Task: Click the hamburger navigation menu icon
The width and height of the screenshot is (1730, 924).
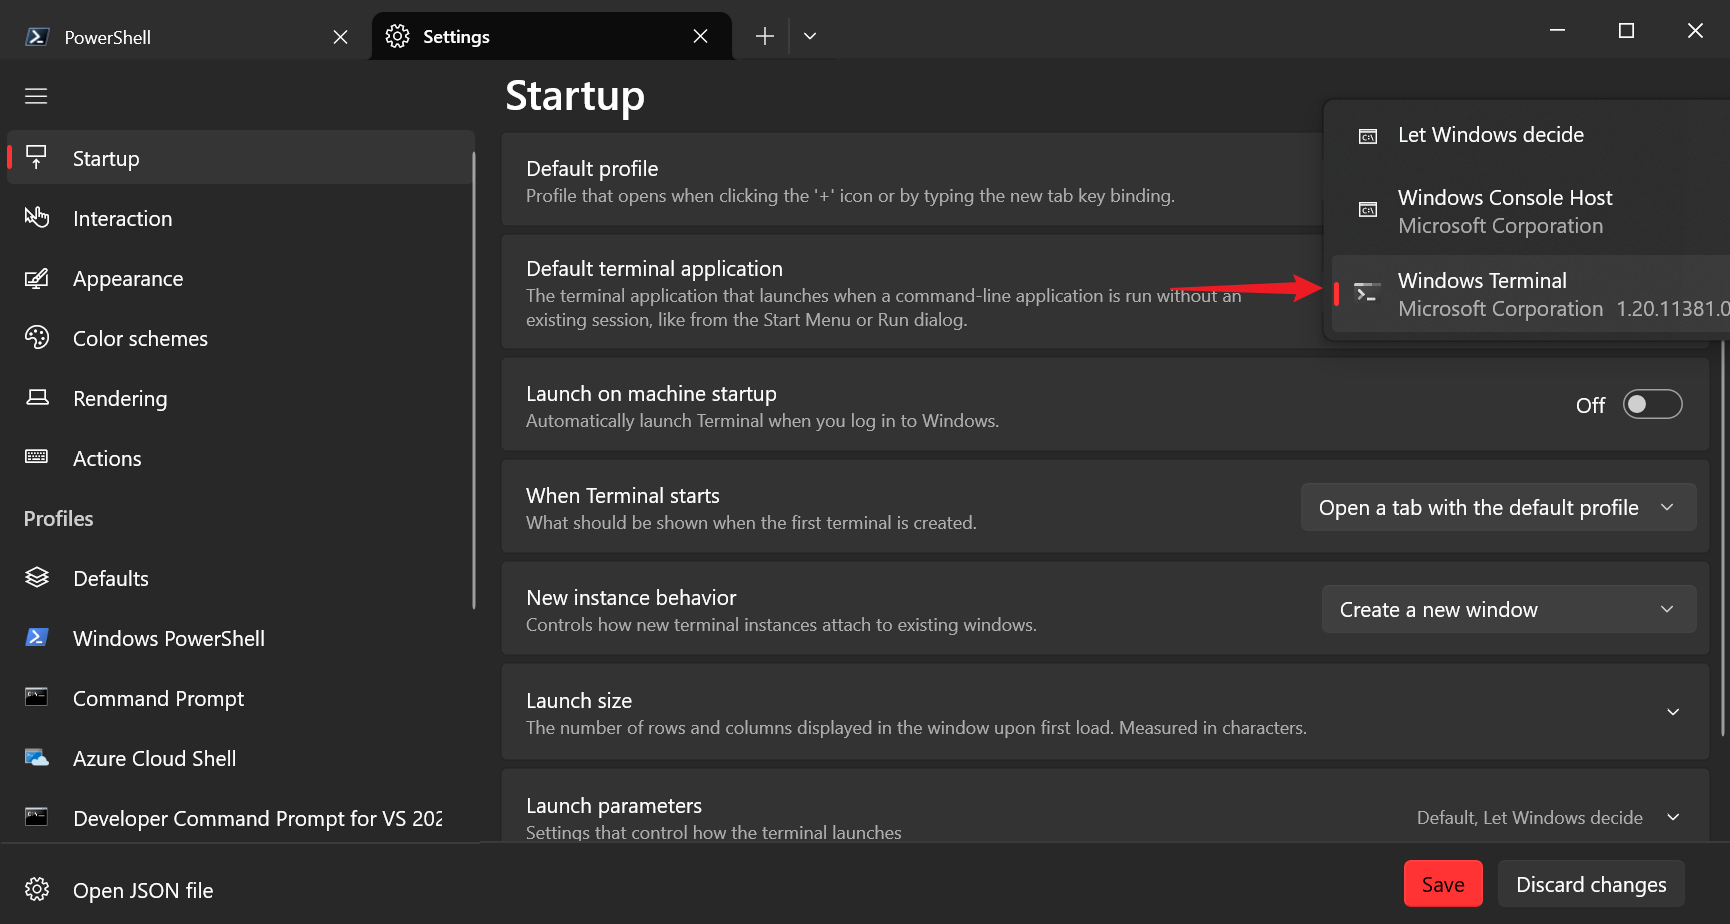Action: point(36,96)
